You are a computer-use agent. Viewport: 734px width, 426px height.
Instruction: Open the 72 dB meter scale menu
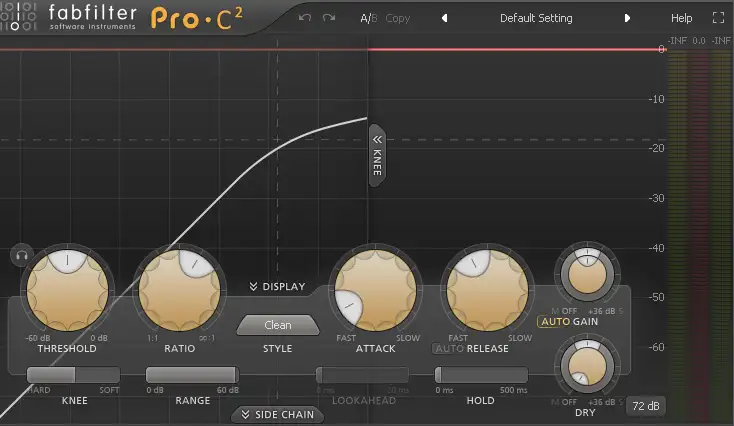(x=646, y=406)
